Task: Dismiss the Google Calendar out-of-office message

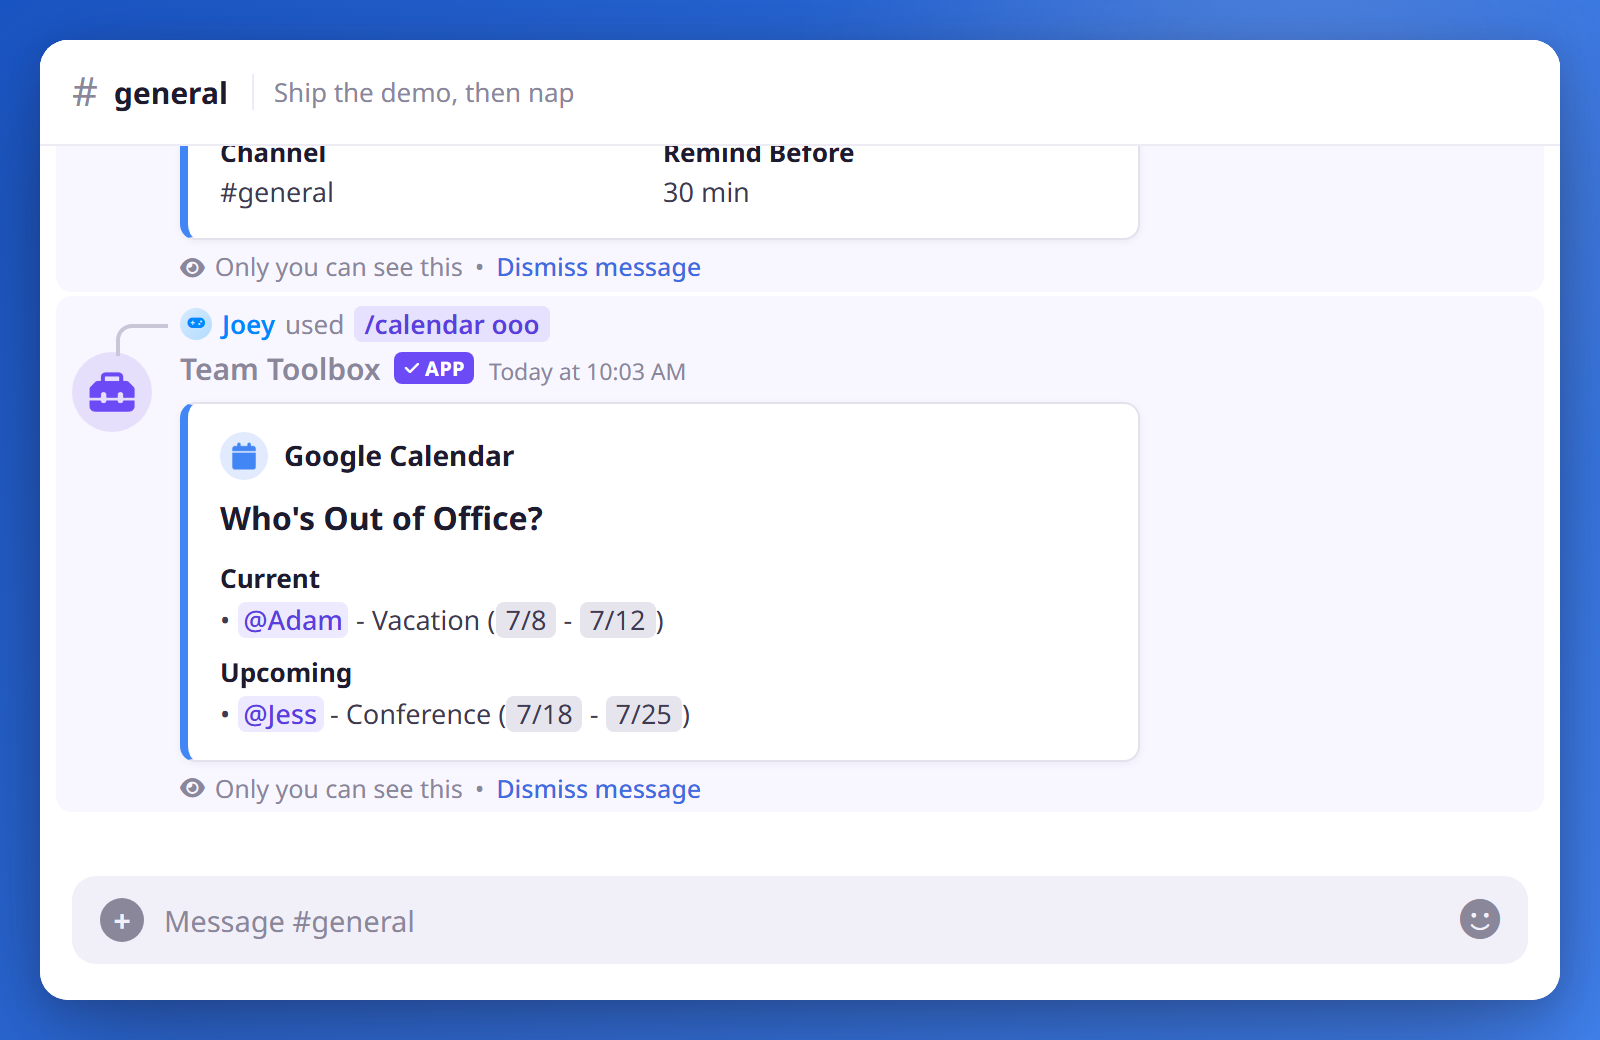Action: coord(599,790)
